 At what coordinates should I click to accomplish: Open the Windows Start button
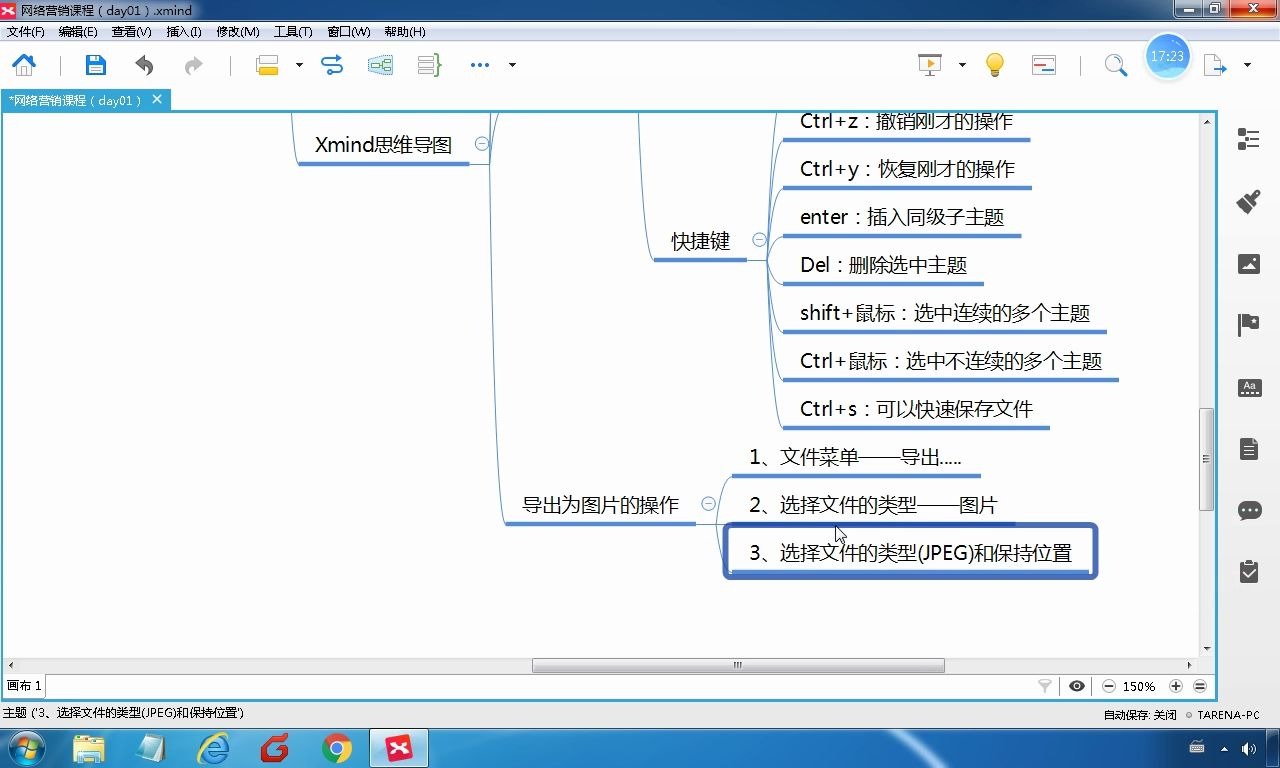[x=25, y=748]
